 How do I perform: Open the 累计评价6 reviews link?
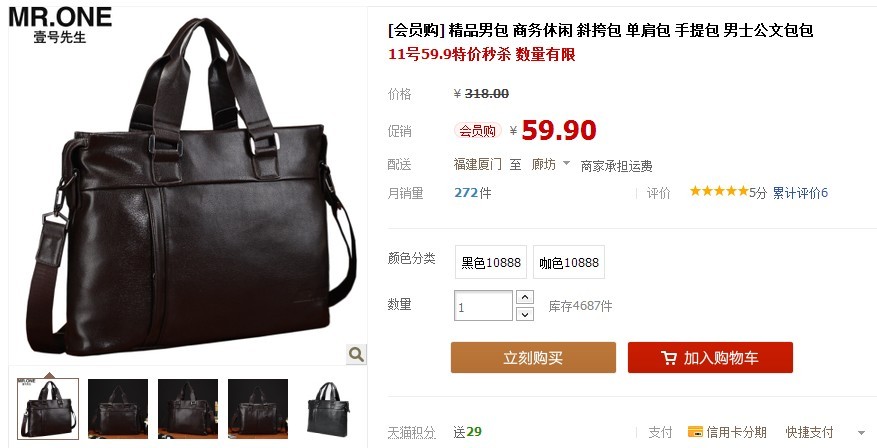800,193
